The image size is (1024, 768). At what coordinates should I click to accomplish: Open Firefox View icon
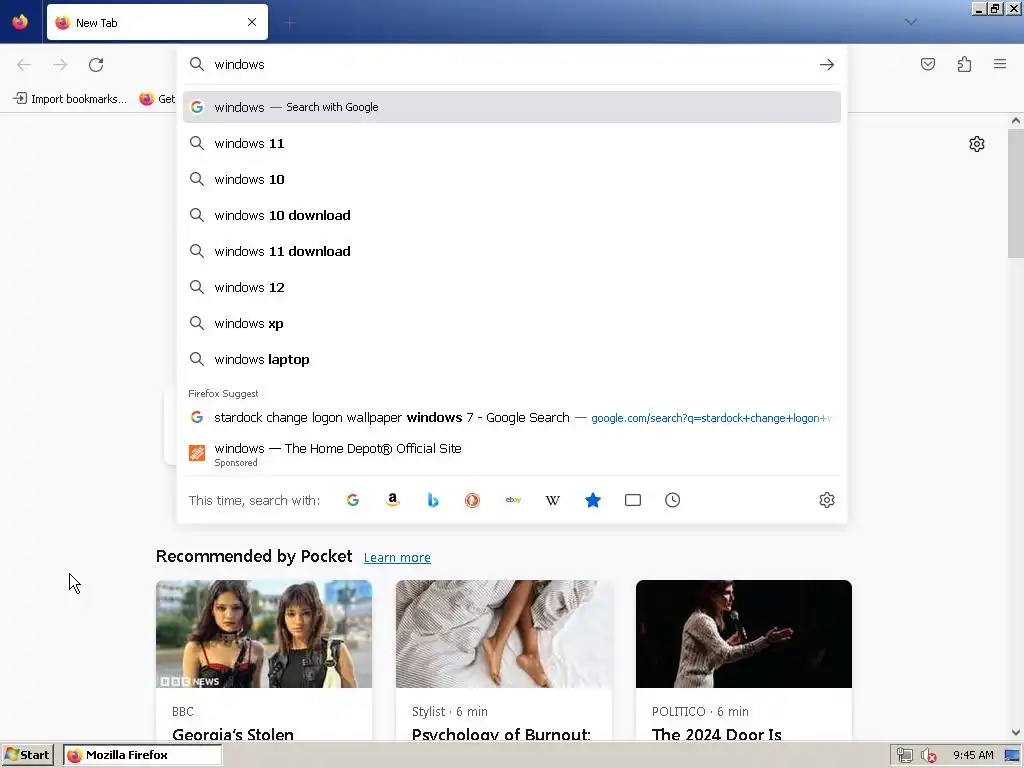[x=20, y=22]
